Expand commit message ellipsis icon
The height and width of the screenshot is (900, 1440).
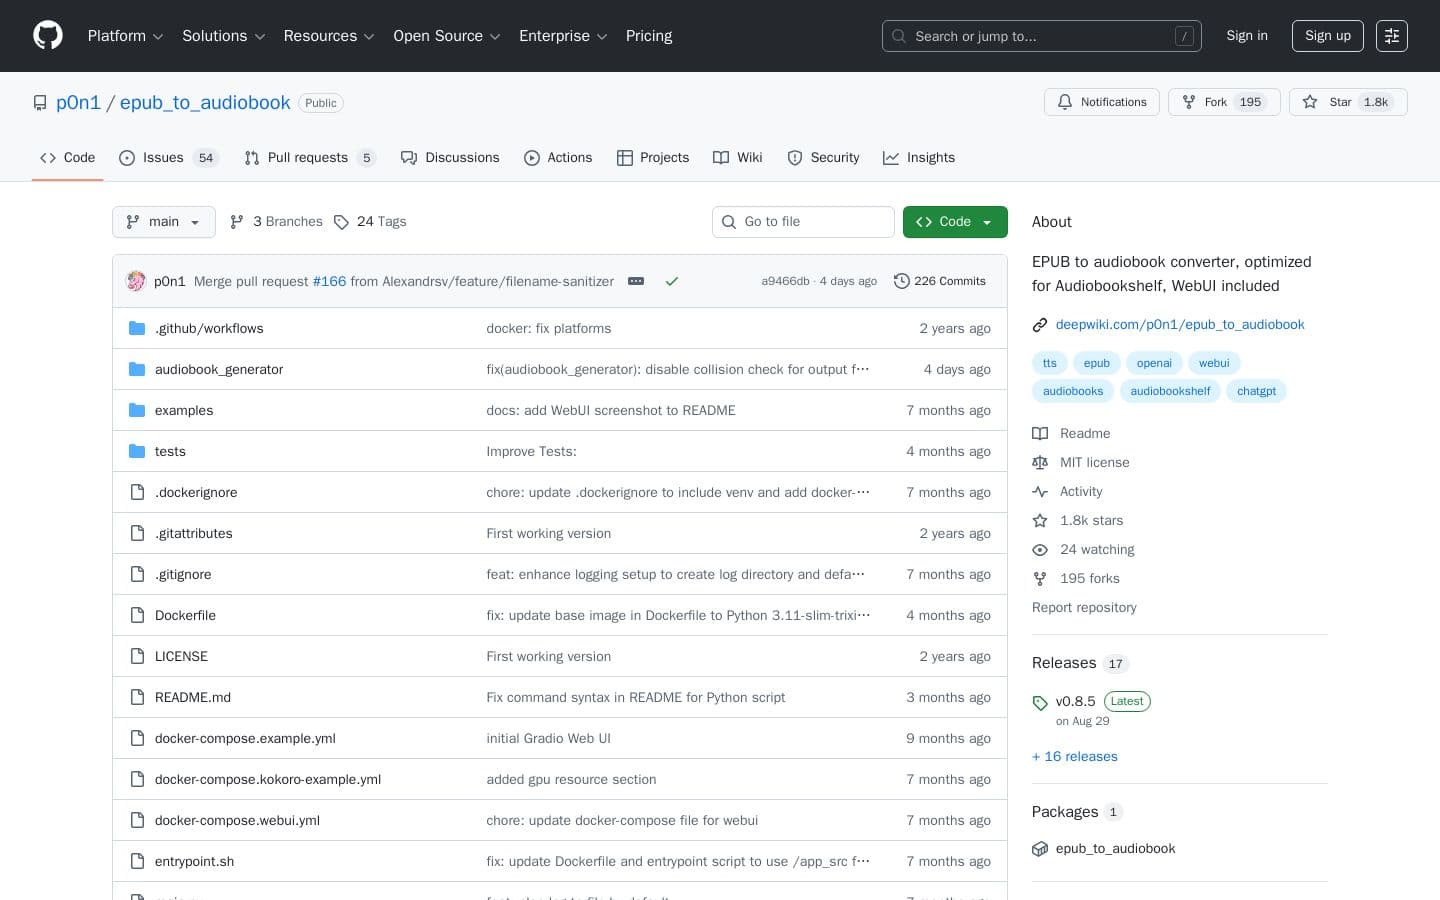[636, 281]
